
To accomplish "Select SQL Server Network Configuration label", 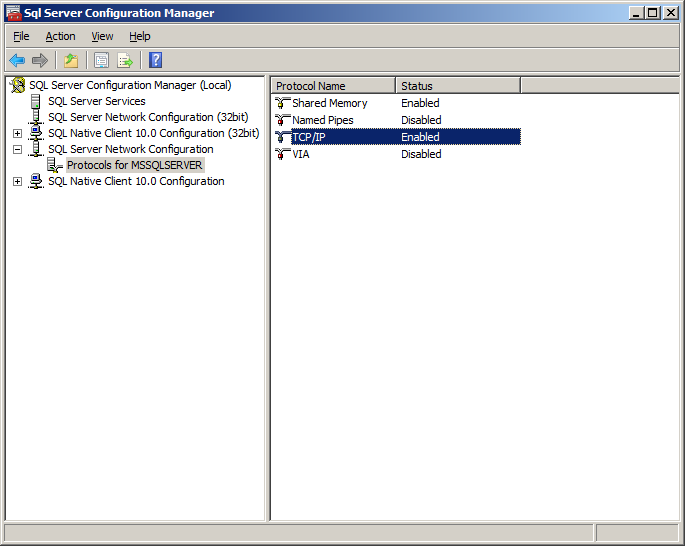I will click(131, 149).
